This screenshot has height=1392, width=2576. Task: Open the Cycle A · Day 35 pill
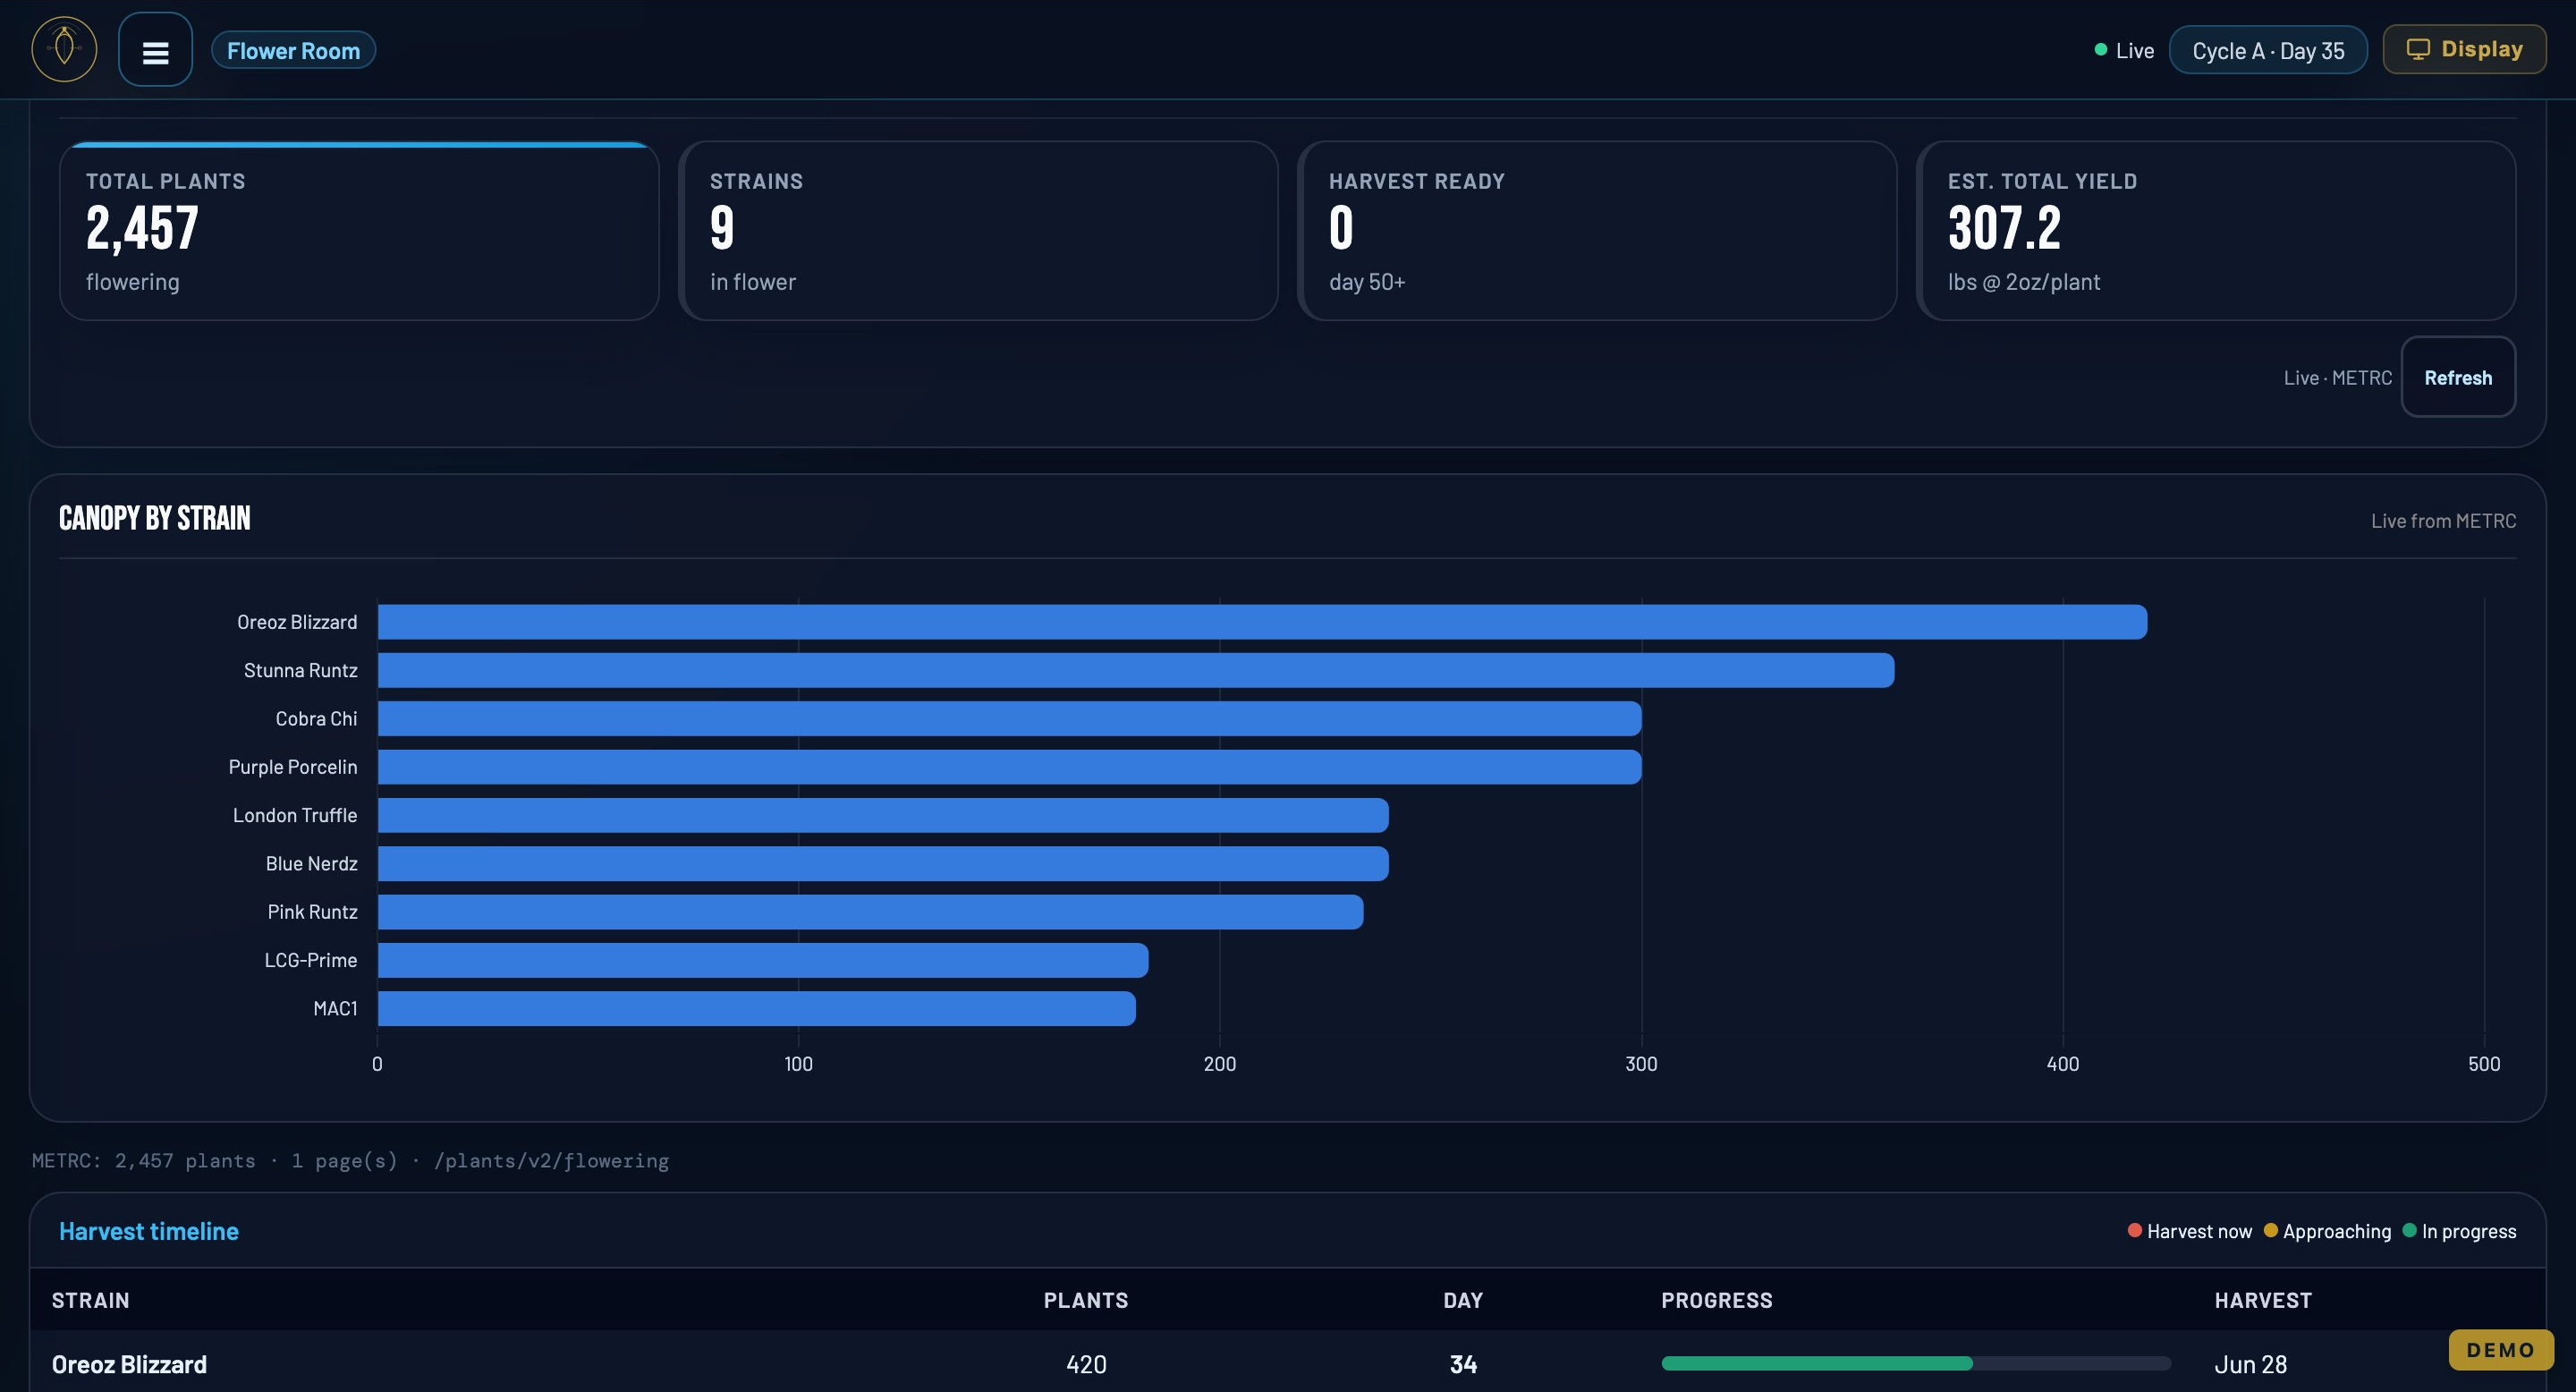click(x=2267, y=50)
